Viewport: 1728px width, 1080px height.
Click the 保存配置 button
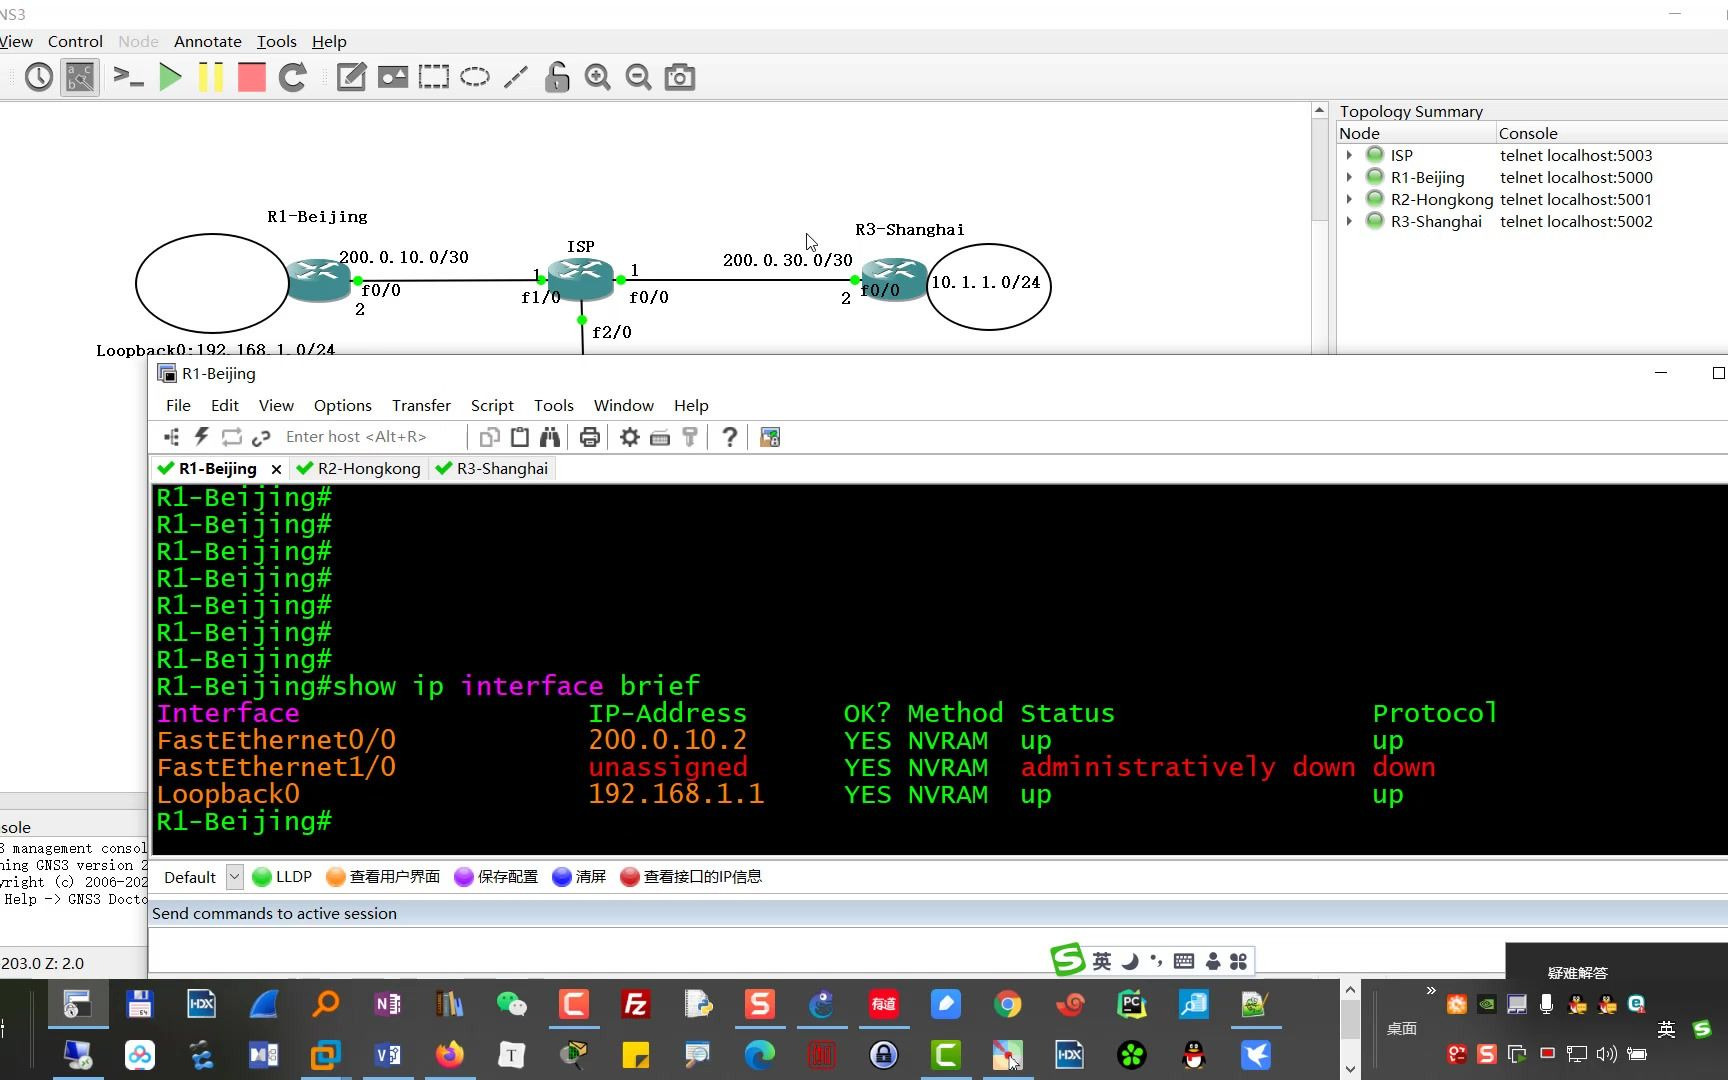click(497, 877)
